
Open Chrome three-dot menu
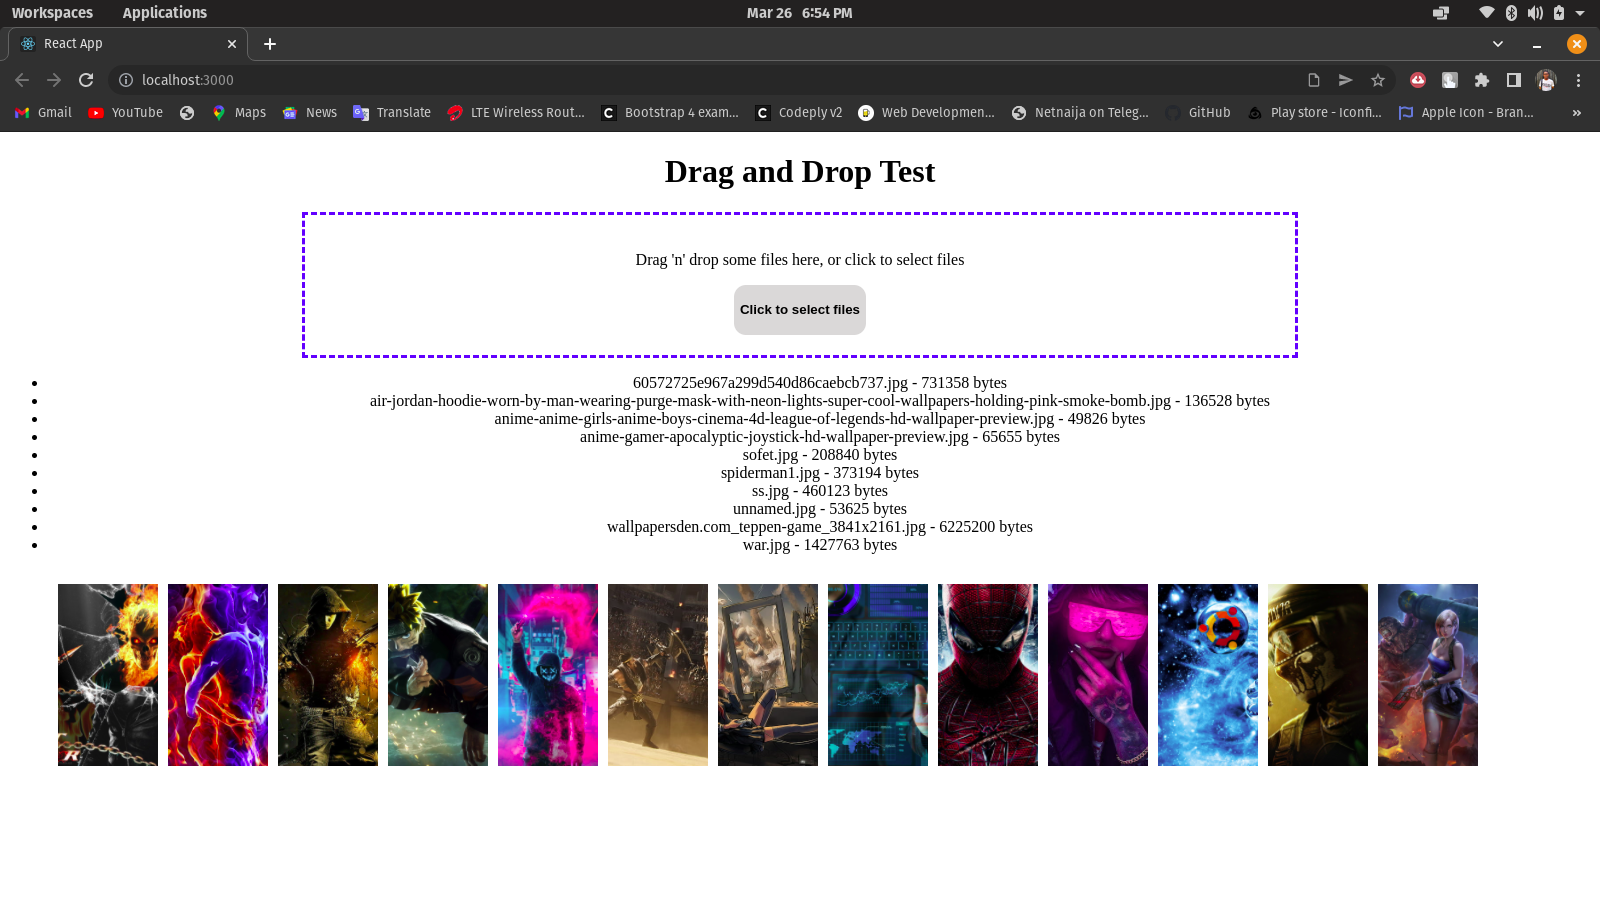point(1579,80)
